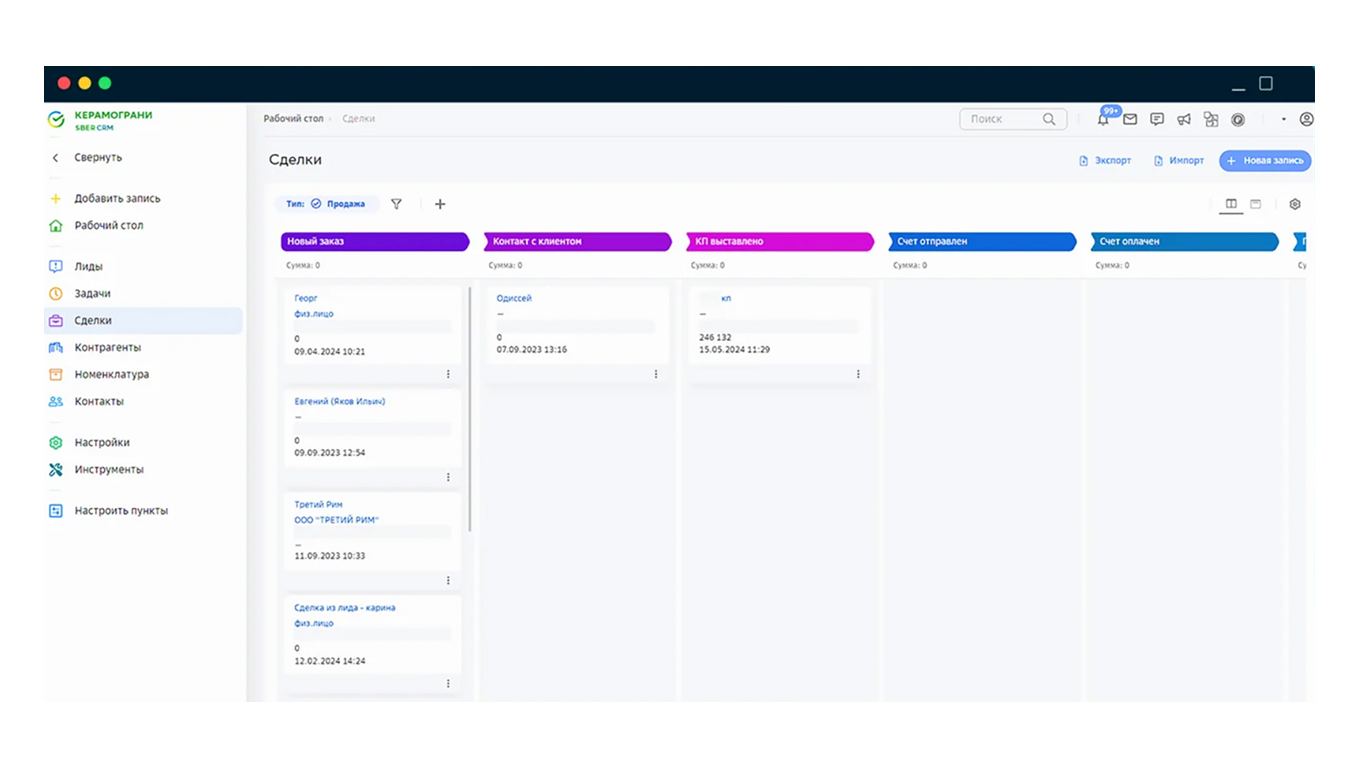Open the filter funnel icon
The width and height of the screenshot is (1360, 768).
coord(396,204)
